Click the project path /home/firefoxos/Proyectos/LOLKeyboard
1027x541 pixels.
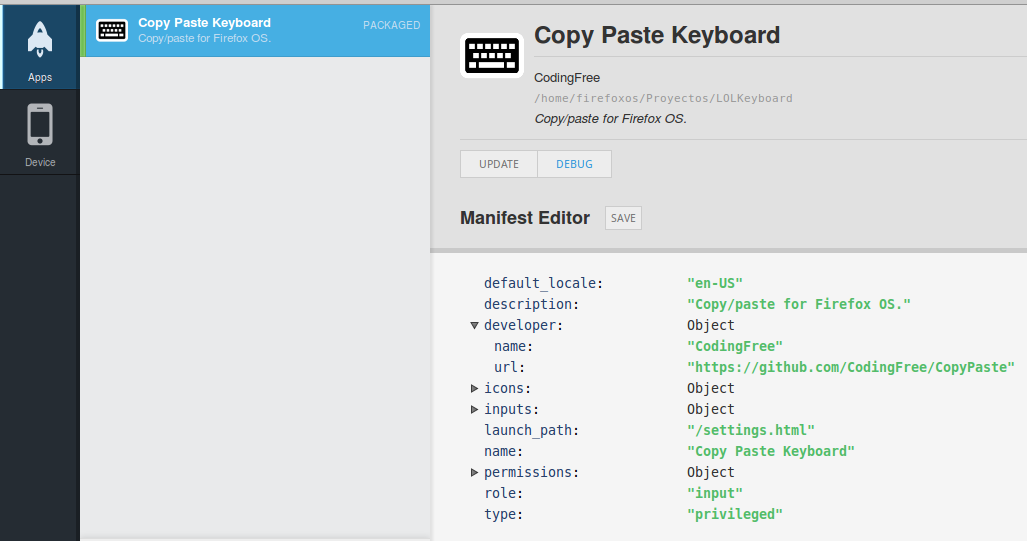663,98
